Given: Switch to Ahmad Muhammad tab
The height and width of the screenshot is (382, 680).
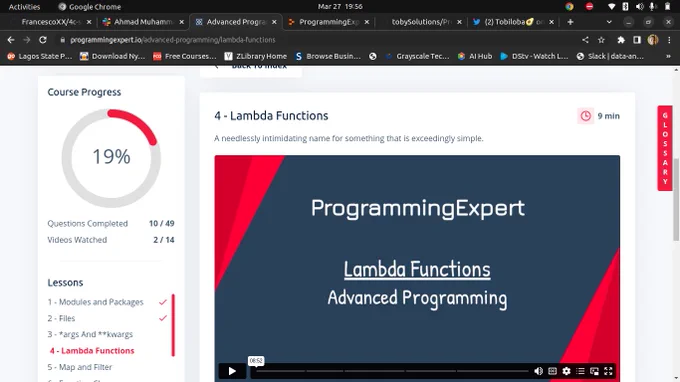Looking at the screenshot, I should click(x=143, y=22).
